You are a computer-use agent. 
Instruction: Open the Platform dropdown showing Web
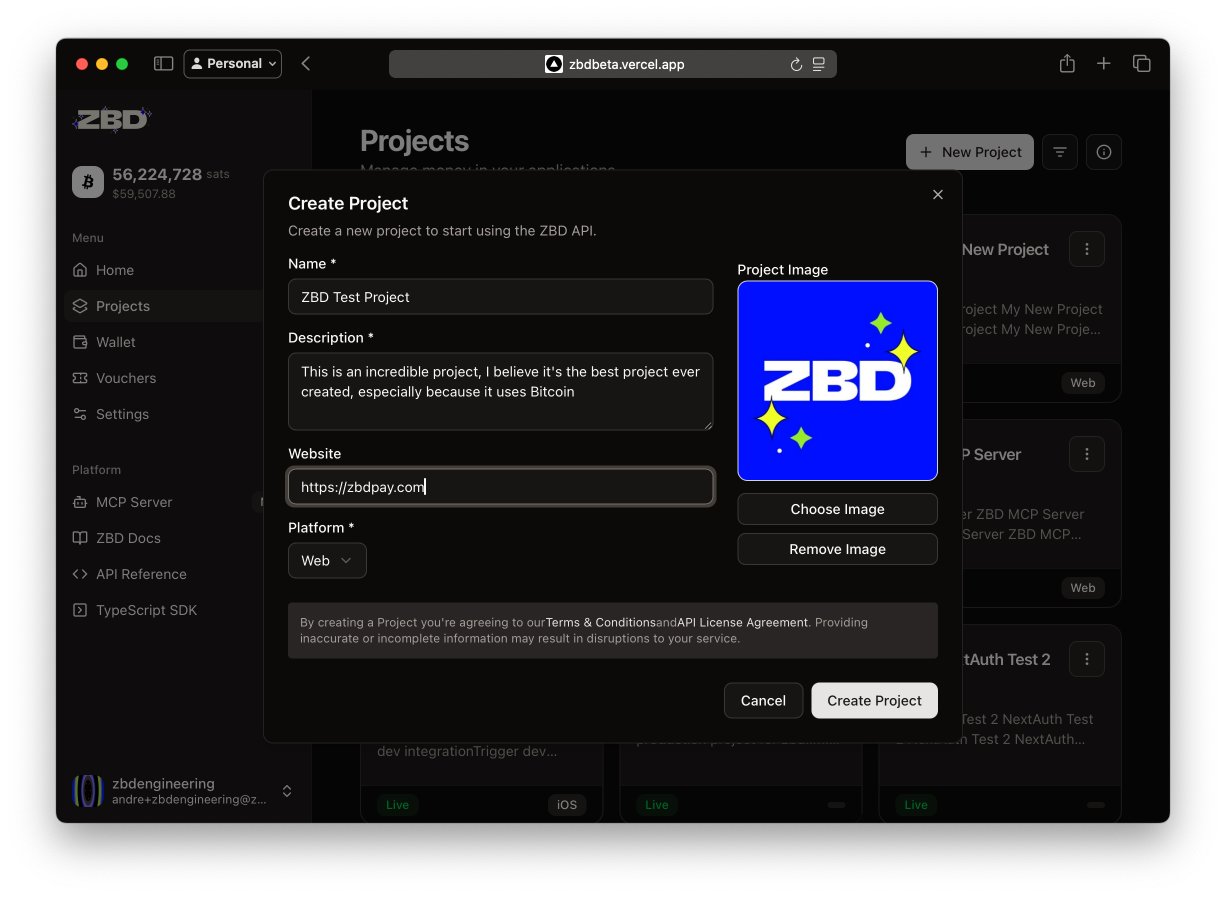[327, 561]
